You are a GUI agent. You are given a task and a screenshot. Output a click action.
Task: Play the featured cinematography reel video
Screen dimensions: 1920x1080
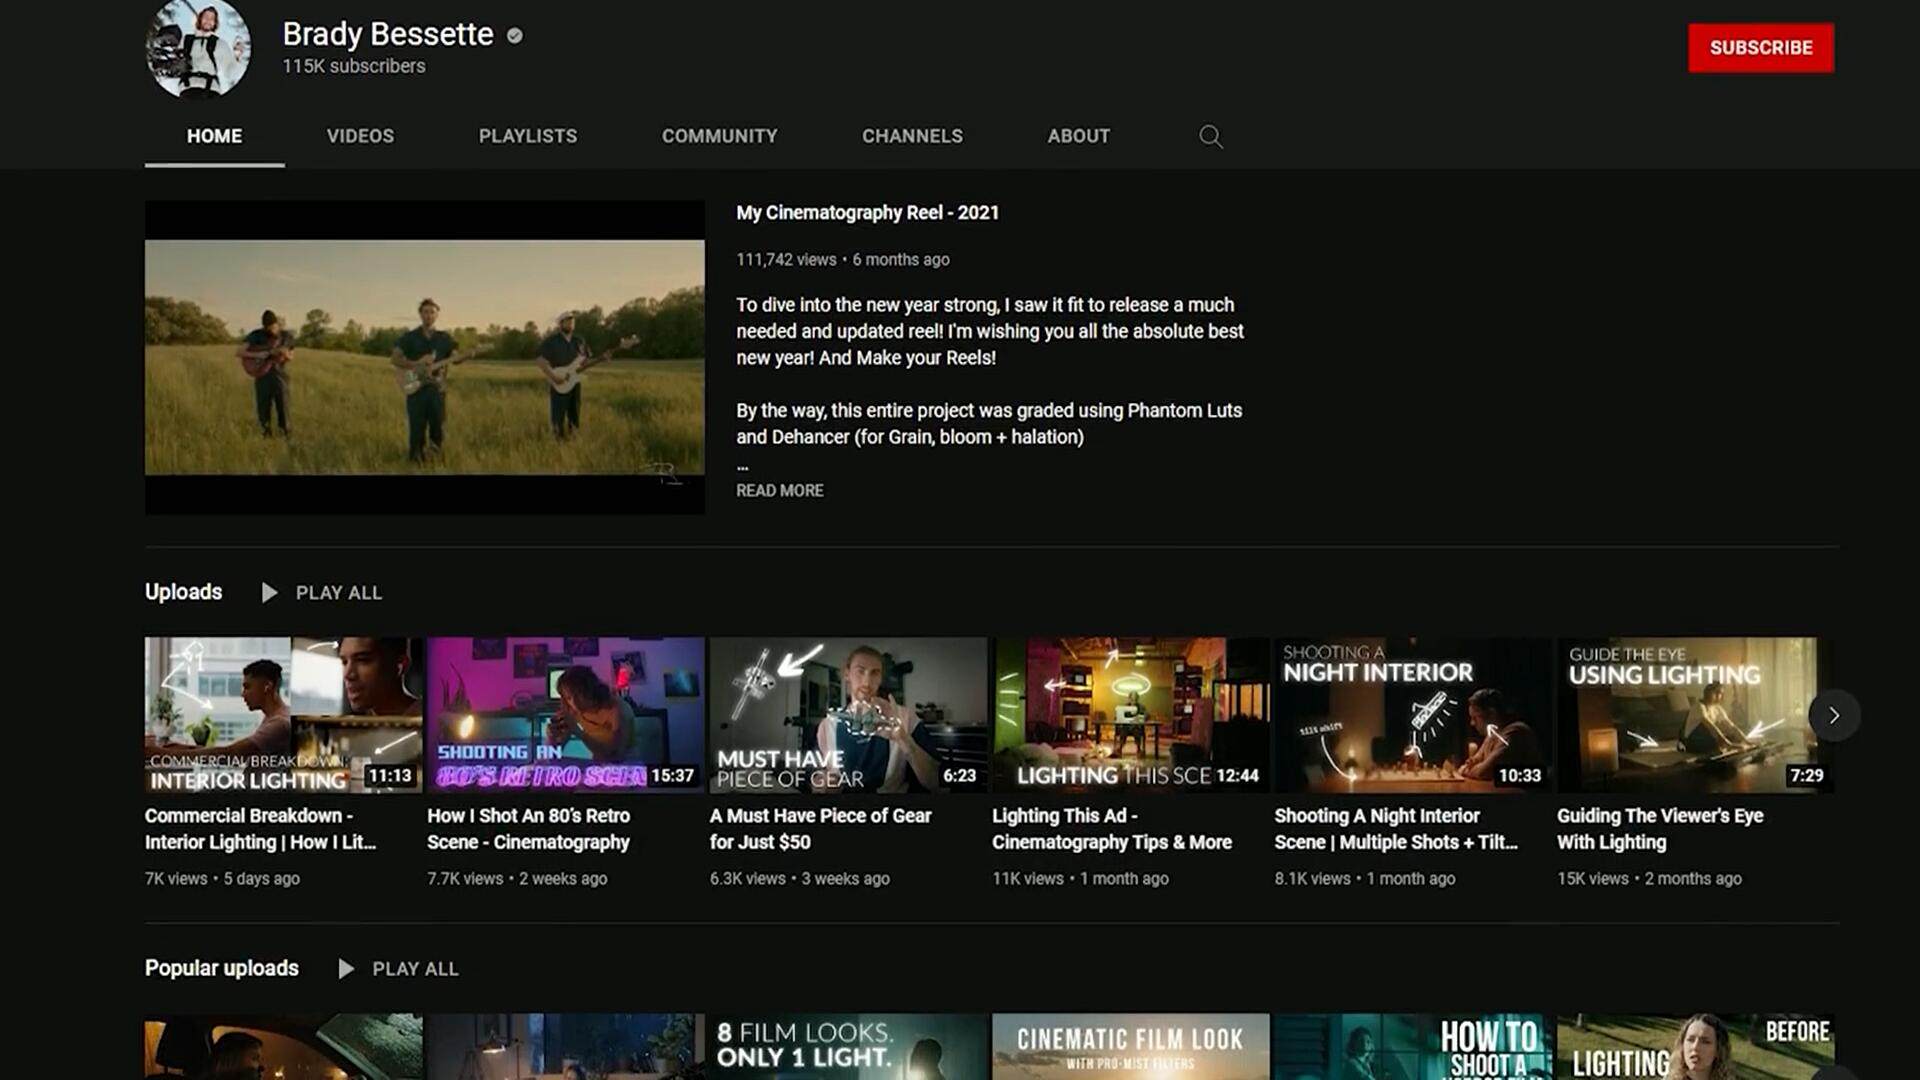coord(424,357)
